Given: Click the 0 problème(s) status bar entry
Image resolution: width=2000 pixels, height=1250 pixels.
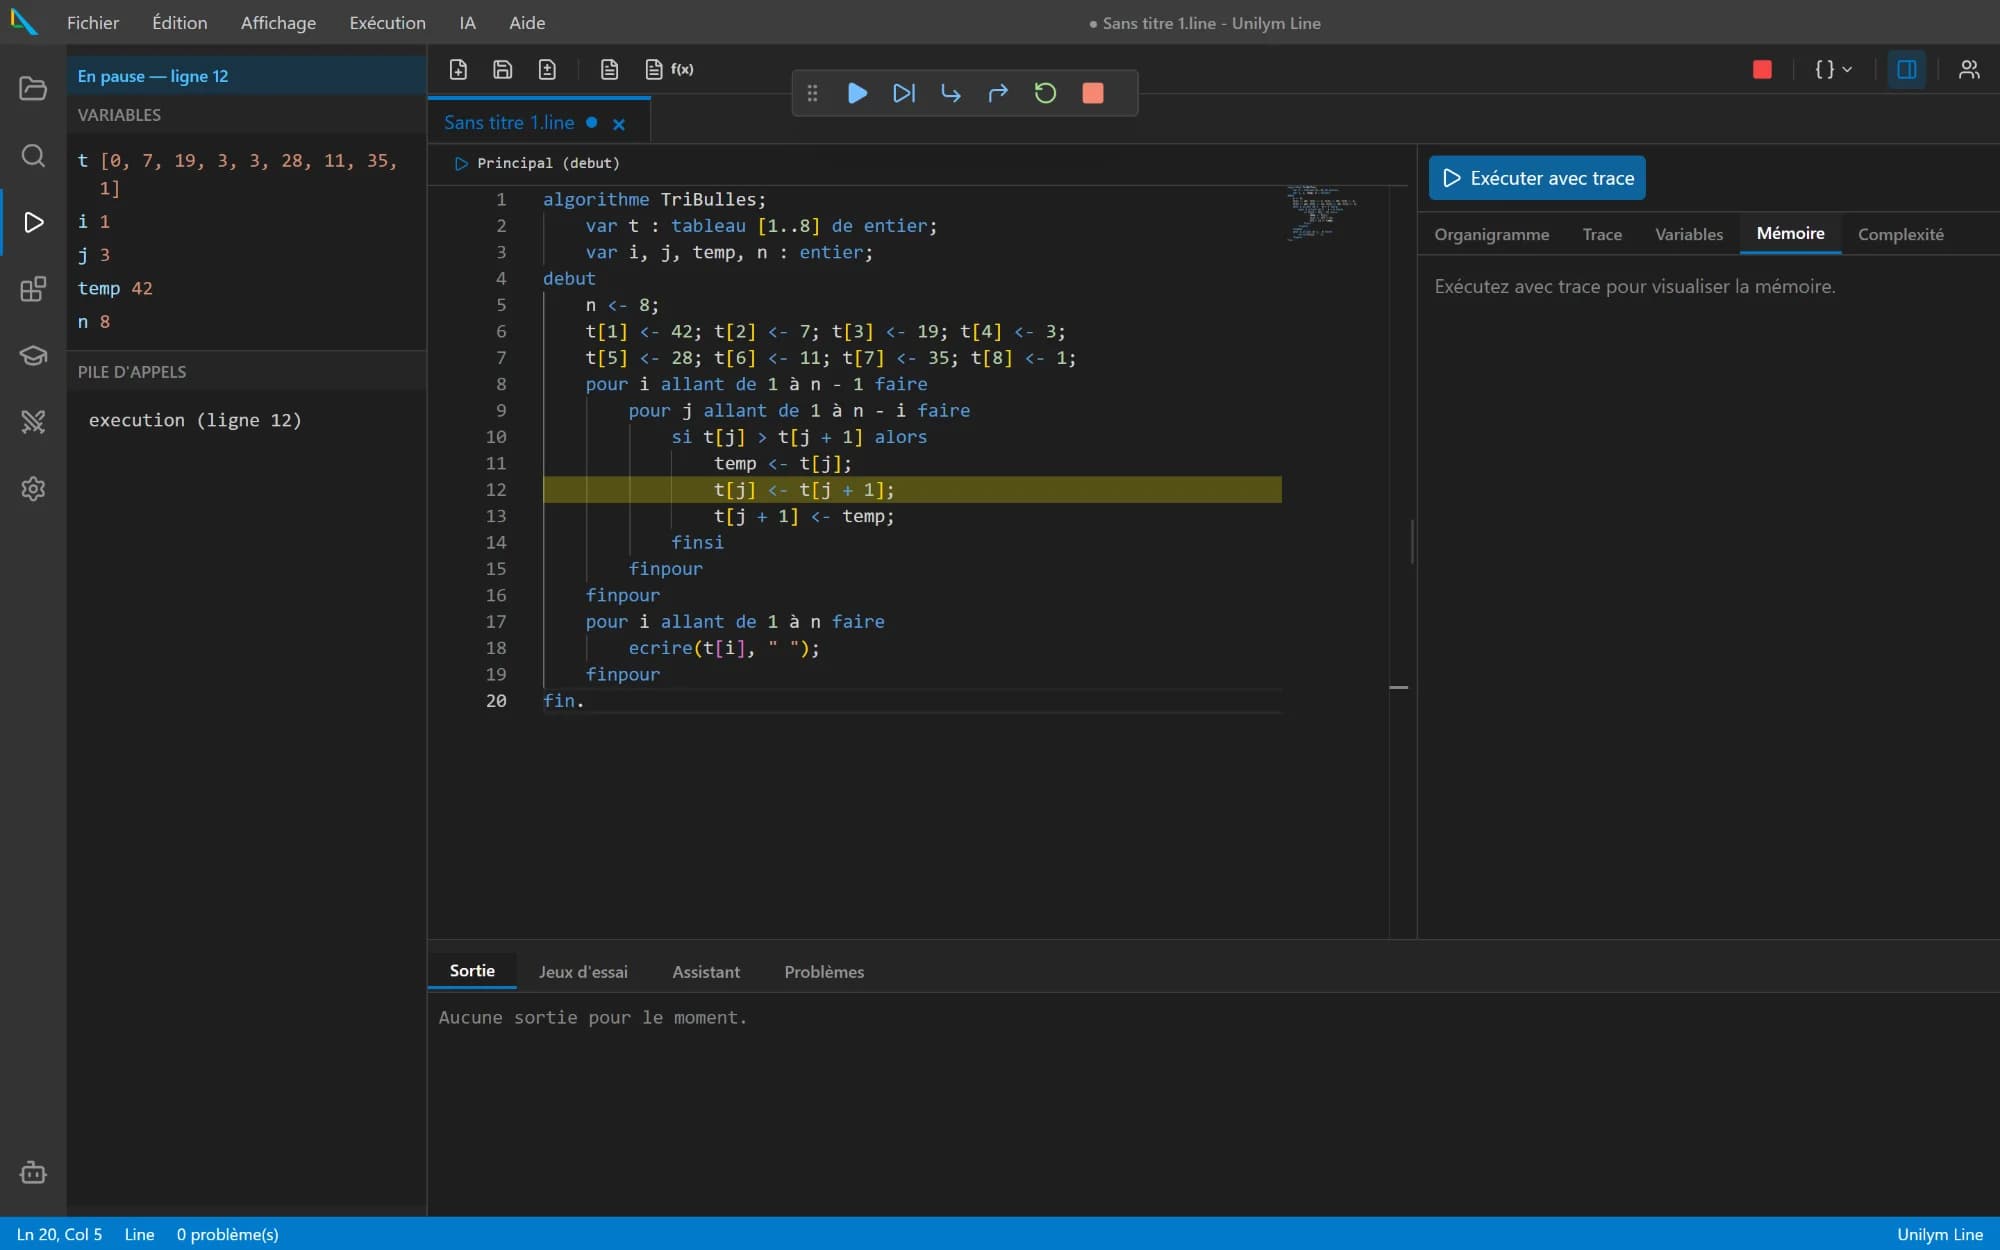Looking at the screenshot, I should coord(227,1234).
